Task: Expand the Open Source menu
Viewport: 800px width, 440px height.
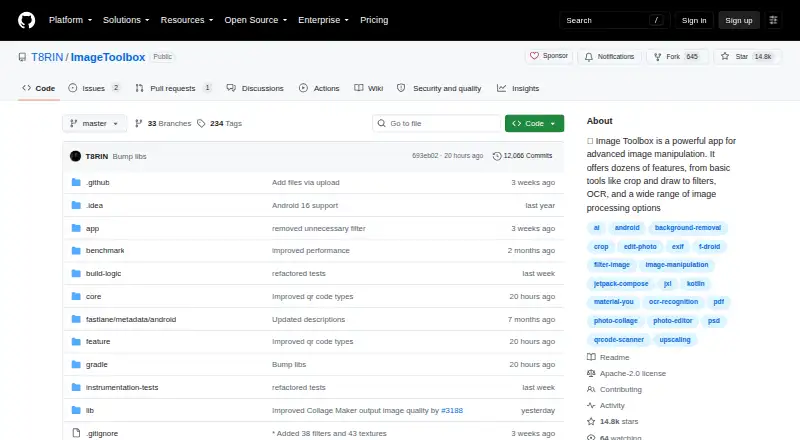Action: pos(256,20)
